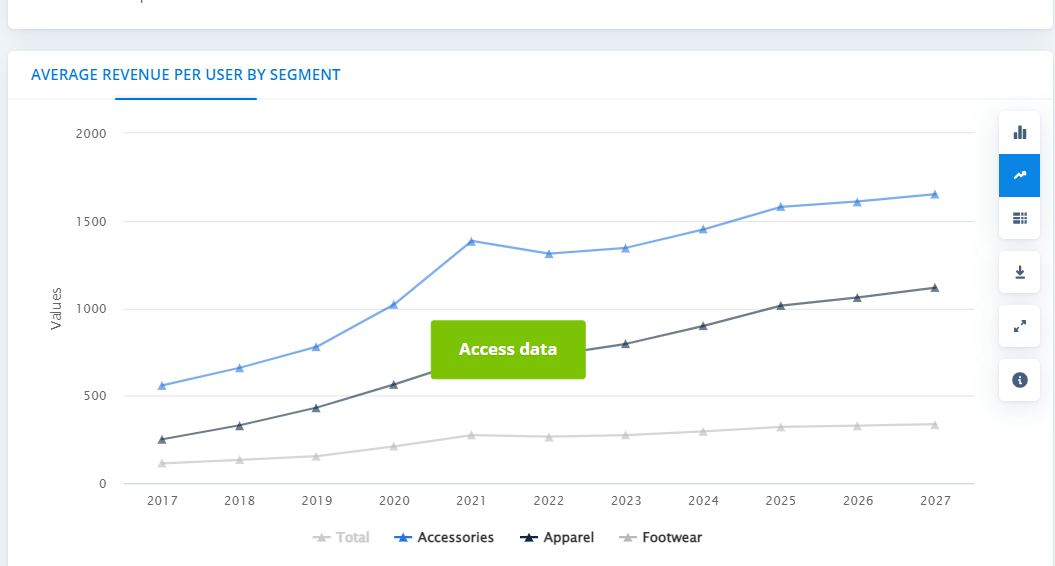Select the highlighted line chart view icon

pos(1019,175)
